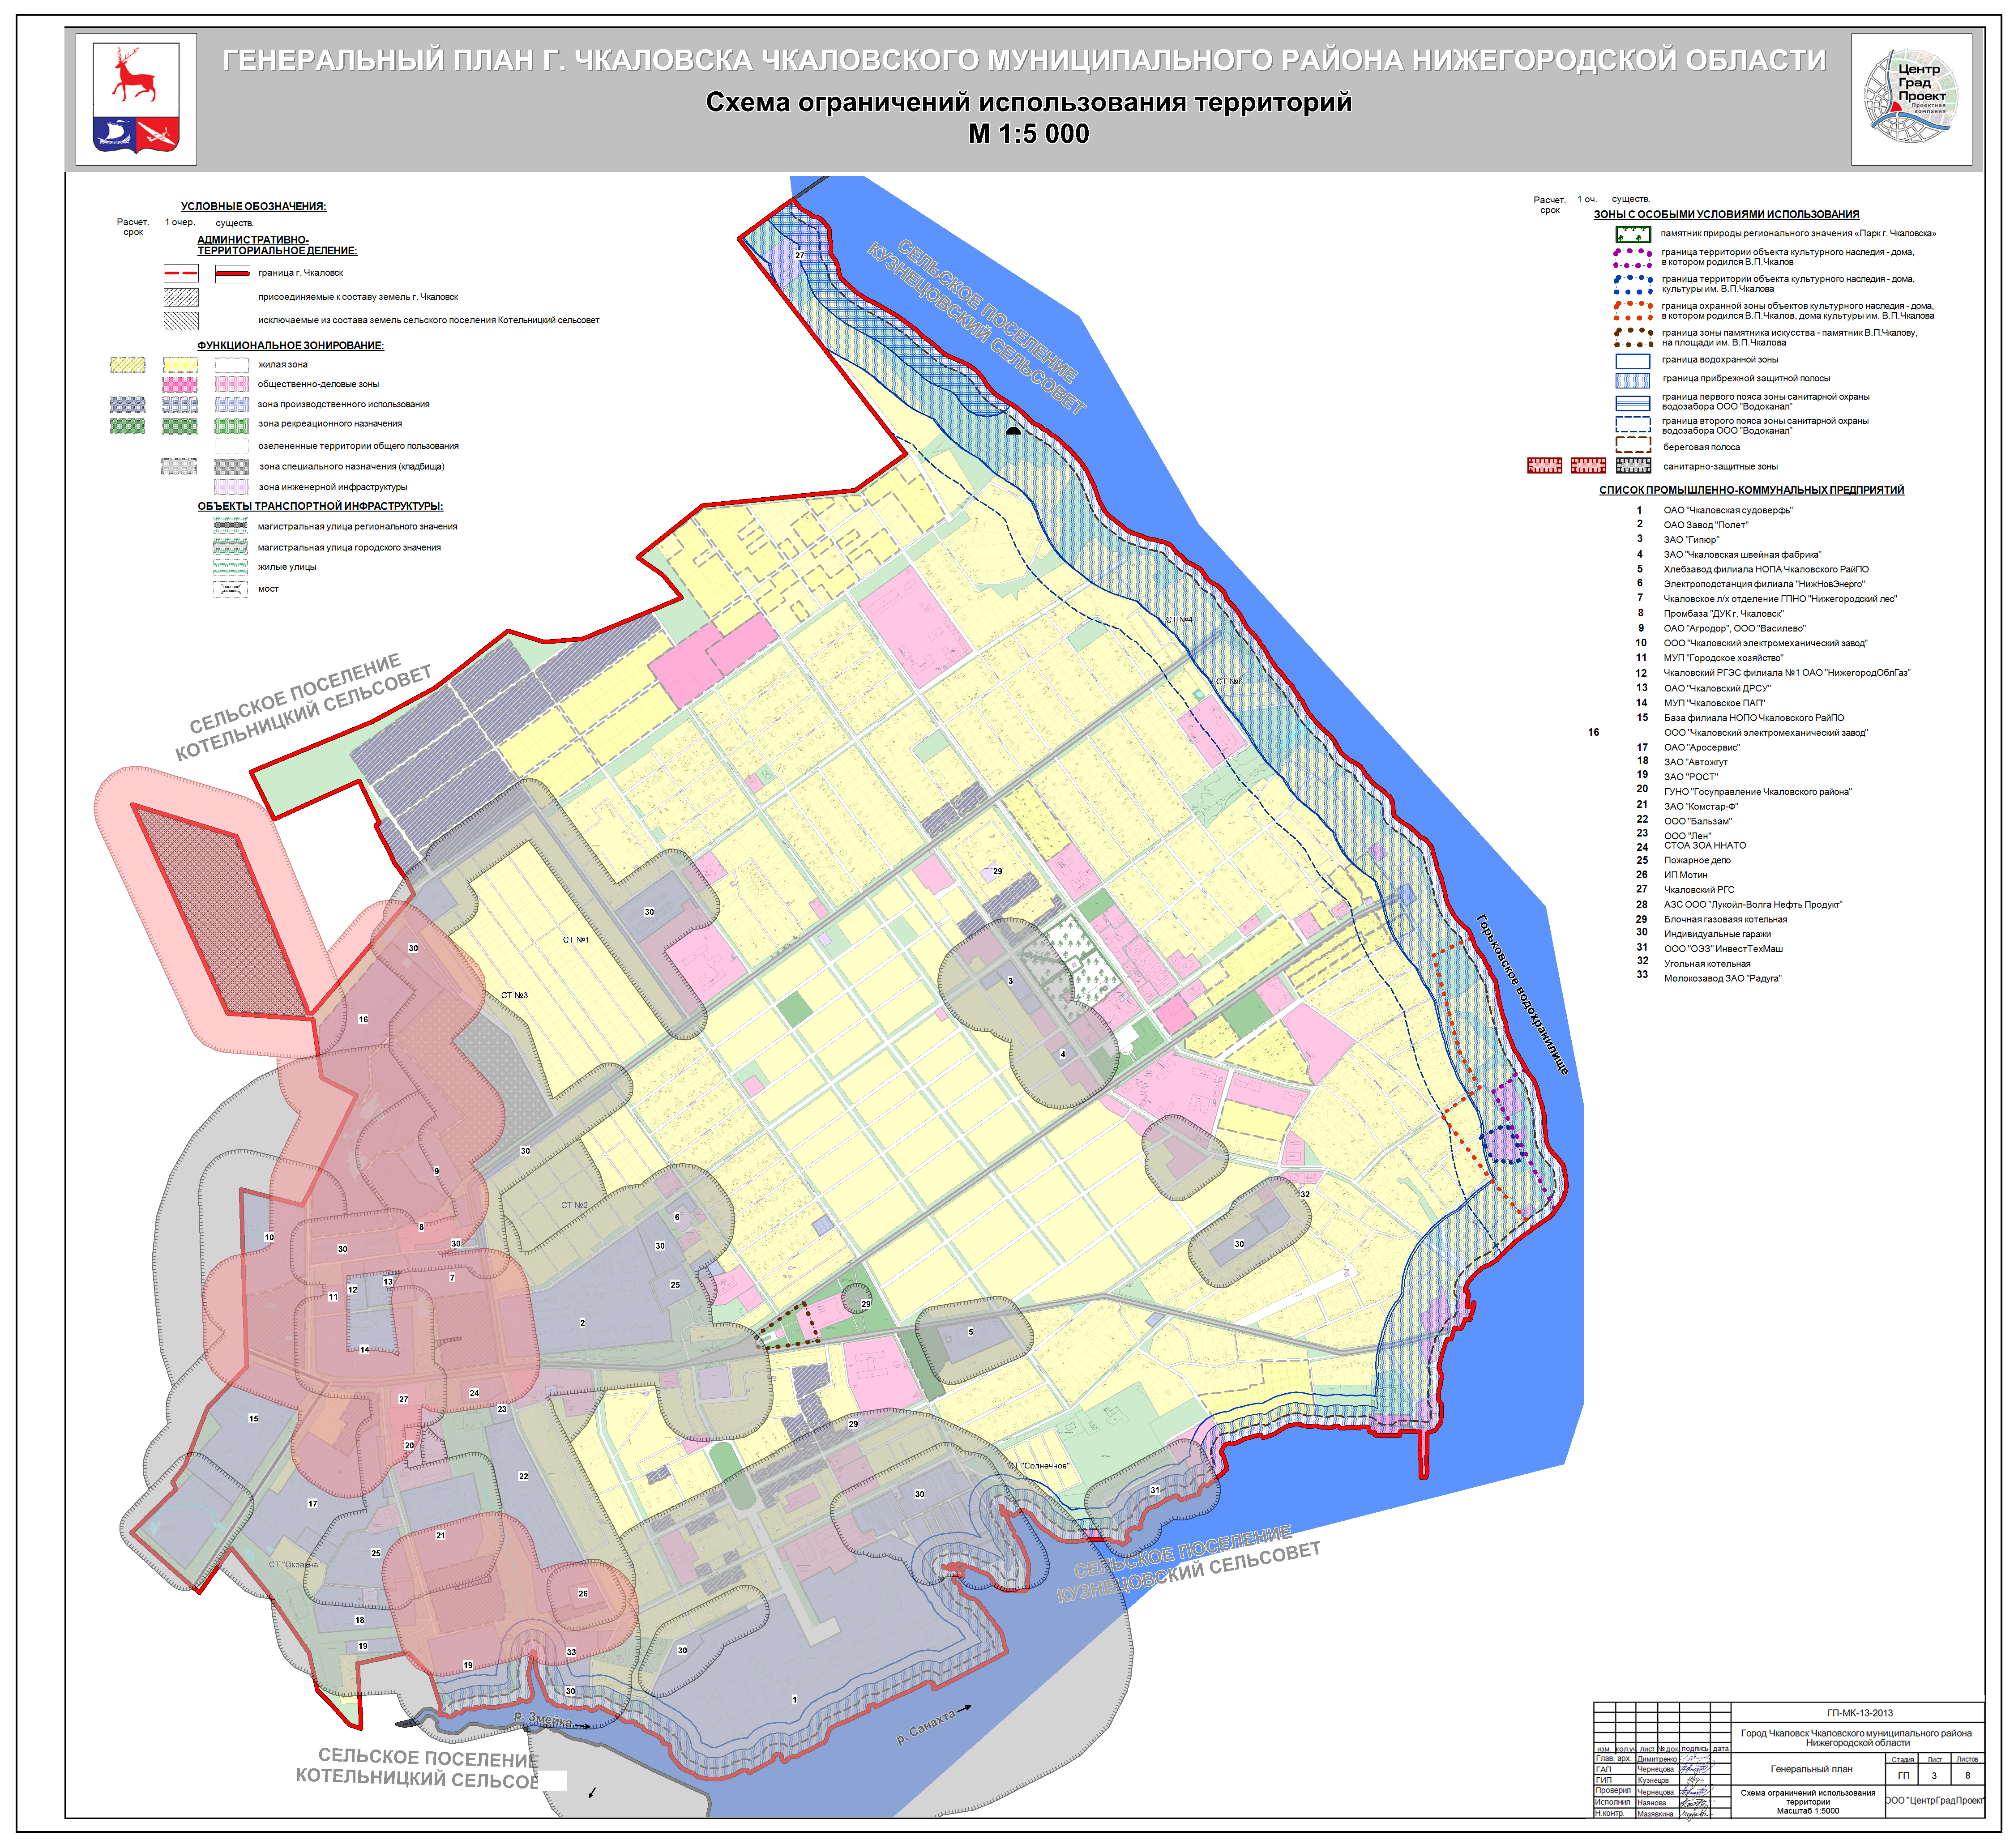Select the swatch for 'магистральная улица регионального значения'
Viewport: 2014px width, 1848px height.
(230, 526)
